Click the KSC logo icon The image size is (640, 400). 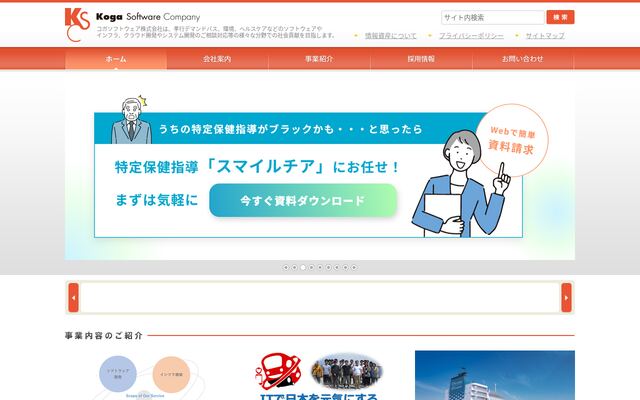click(77, 25)
